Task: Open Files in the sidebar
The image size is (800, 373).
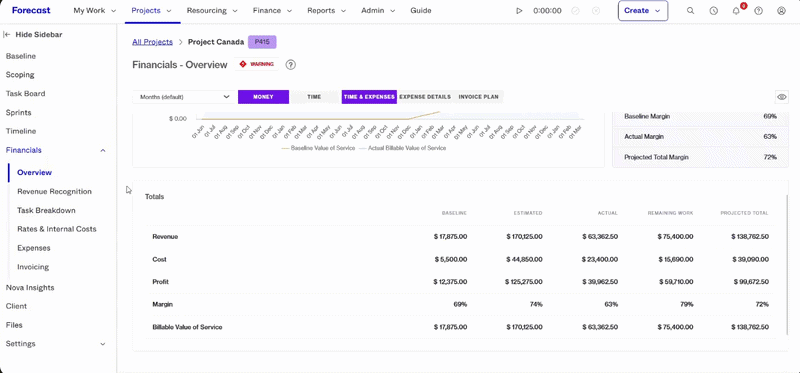Action: (14, 325)
